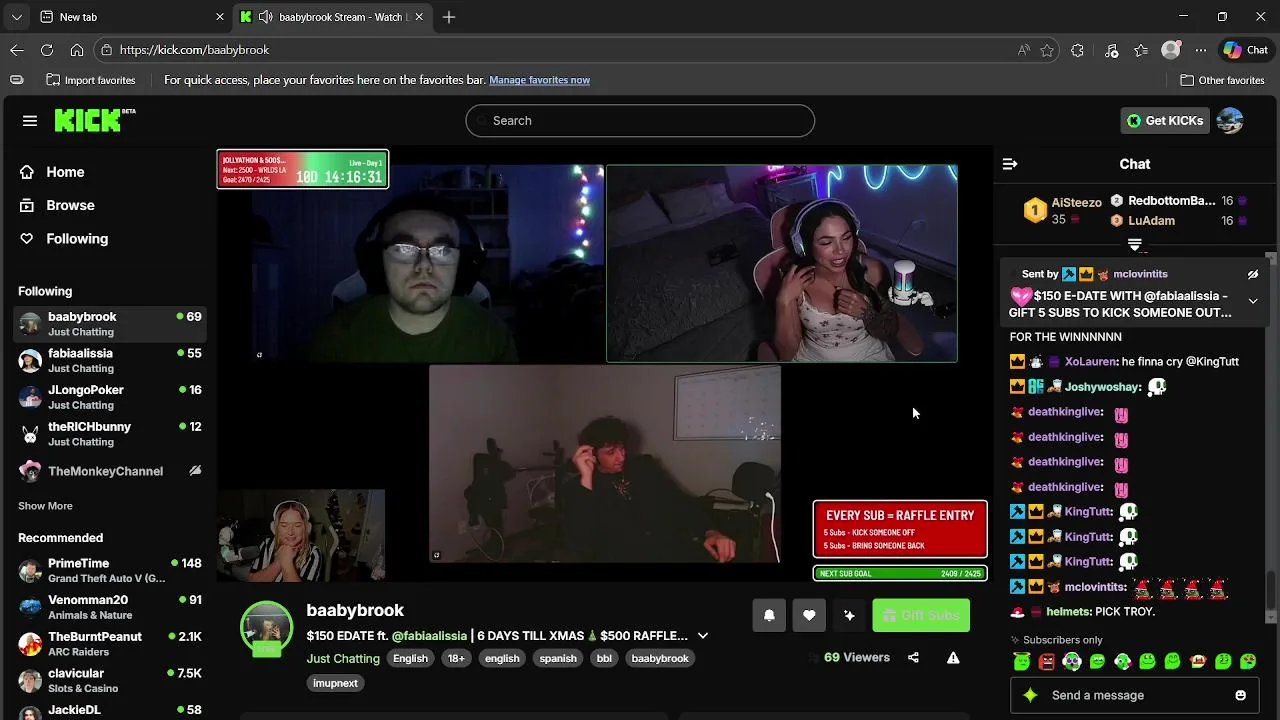The image size is (1280, 720).
Task: Add page to favorites star
Action: (1047, 50)
